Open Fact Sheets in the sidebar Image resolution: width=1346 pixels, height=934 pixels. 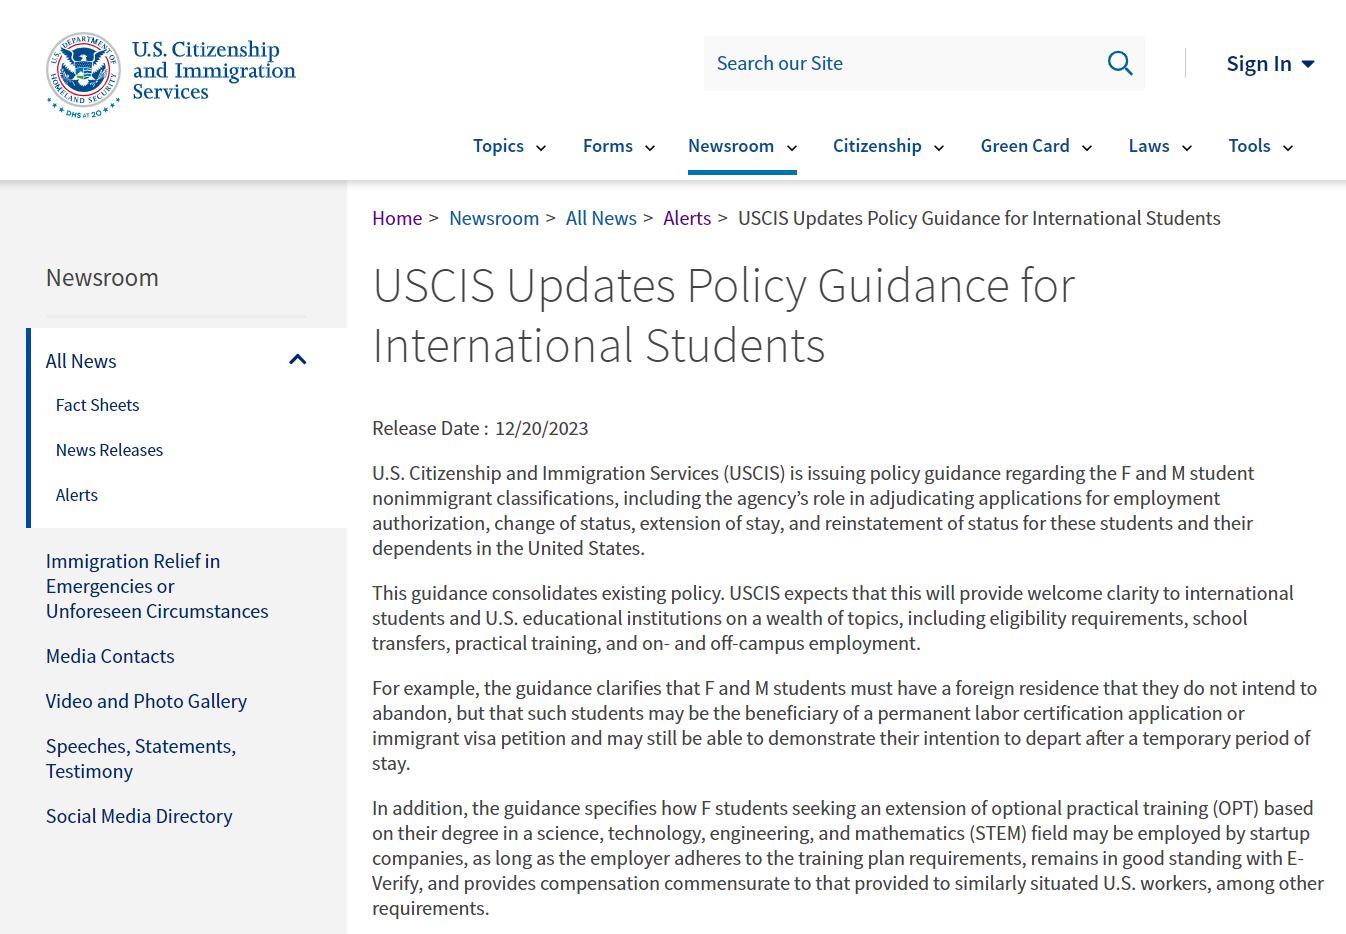tap(97, 405)
